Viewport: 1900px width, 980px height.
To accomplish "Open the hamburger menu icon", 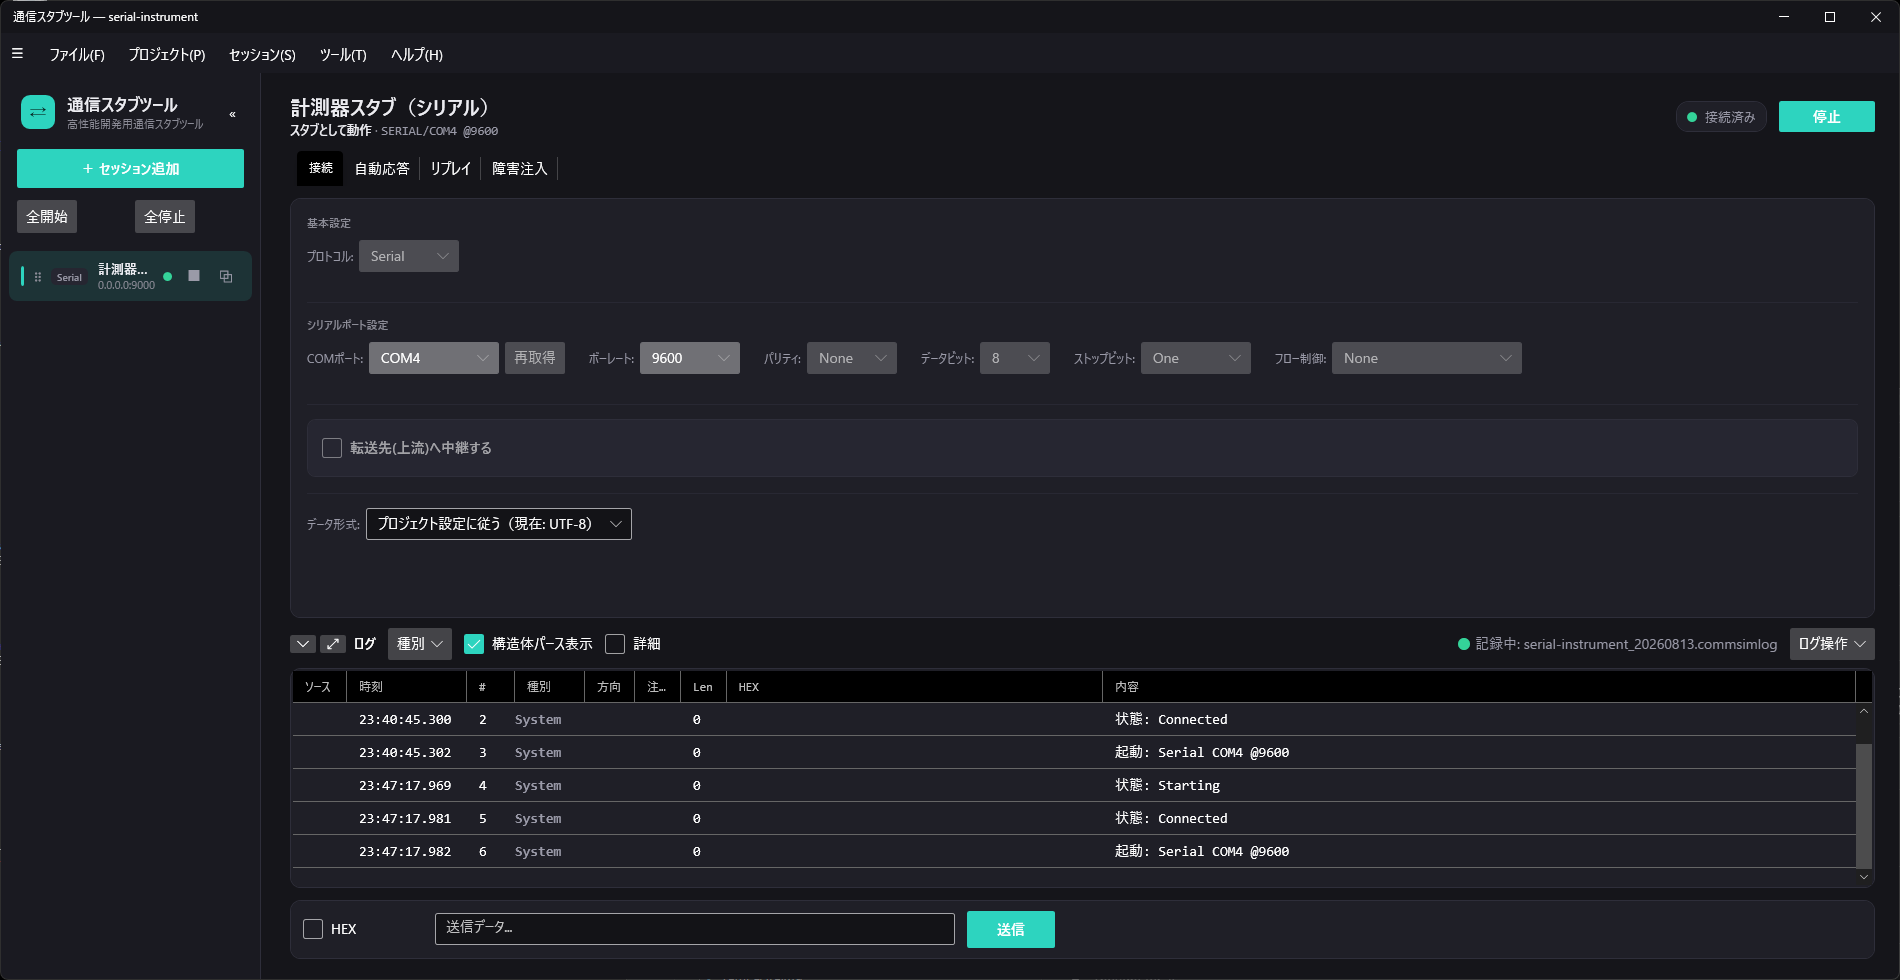I will [x=17, y=54].
